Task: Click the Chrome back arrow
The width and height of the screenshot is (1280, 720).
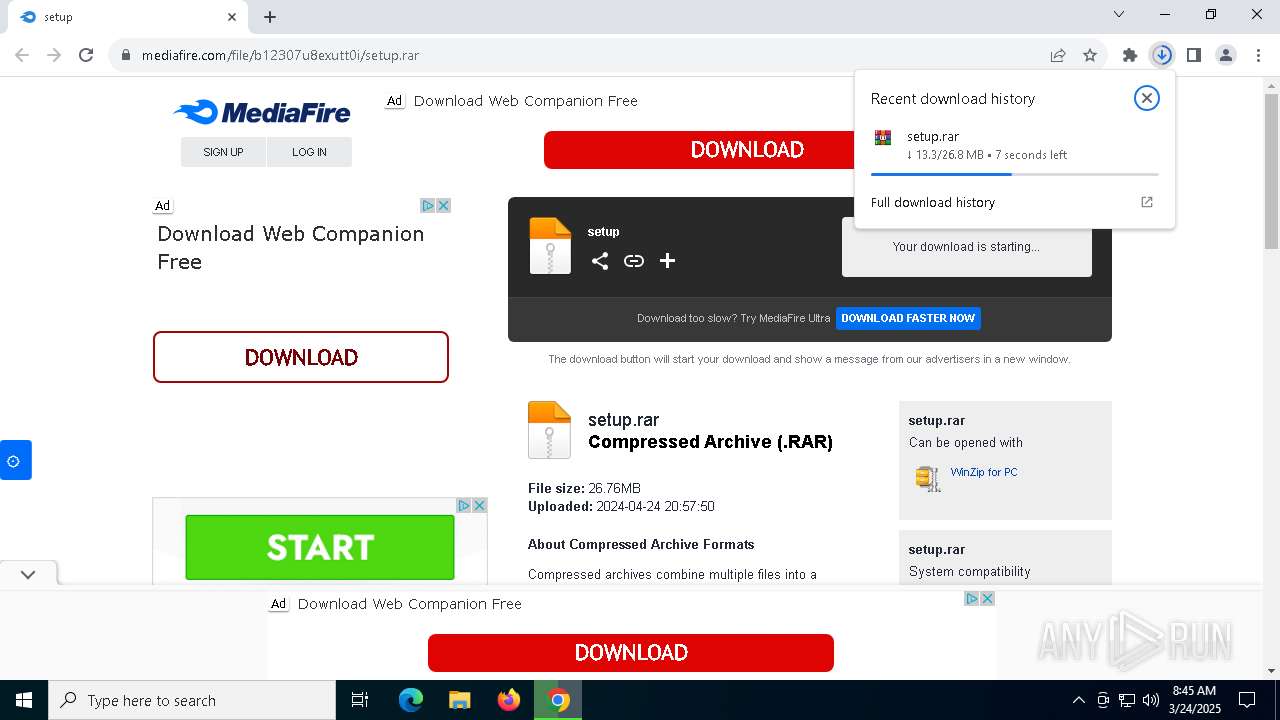Action: click(x=22, y=55)
